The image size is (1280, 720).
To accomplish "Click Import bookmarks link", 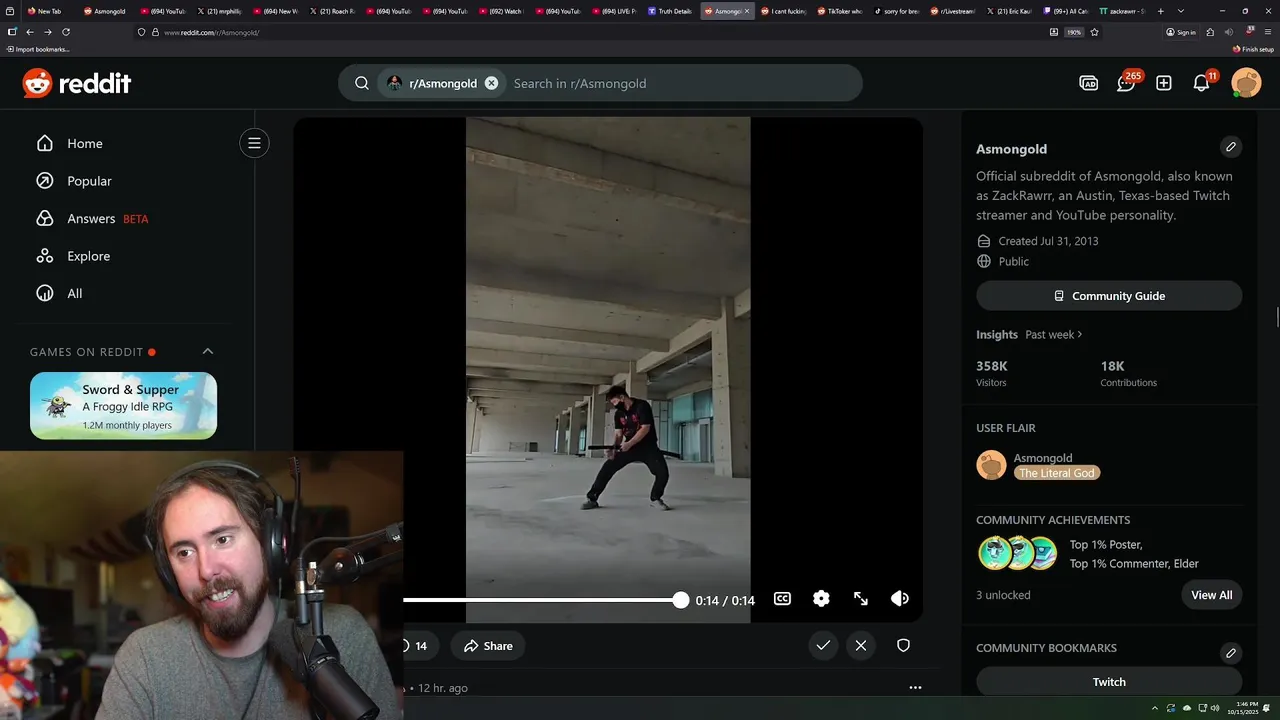I will [x=38, y=49].
